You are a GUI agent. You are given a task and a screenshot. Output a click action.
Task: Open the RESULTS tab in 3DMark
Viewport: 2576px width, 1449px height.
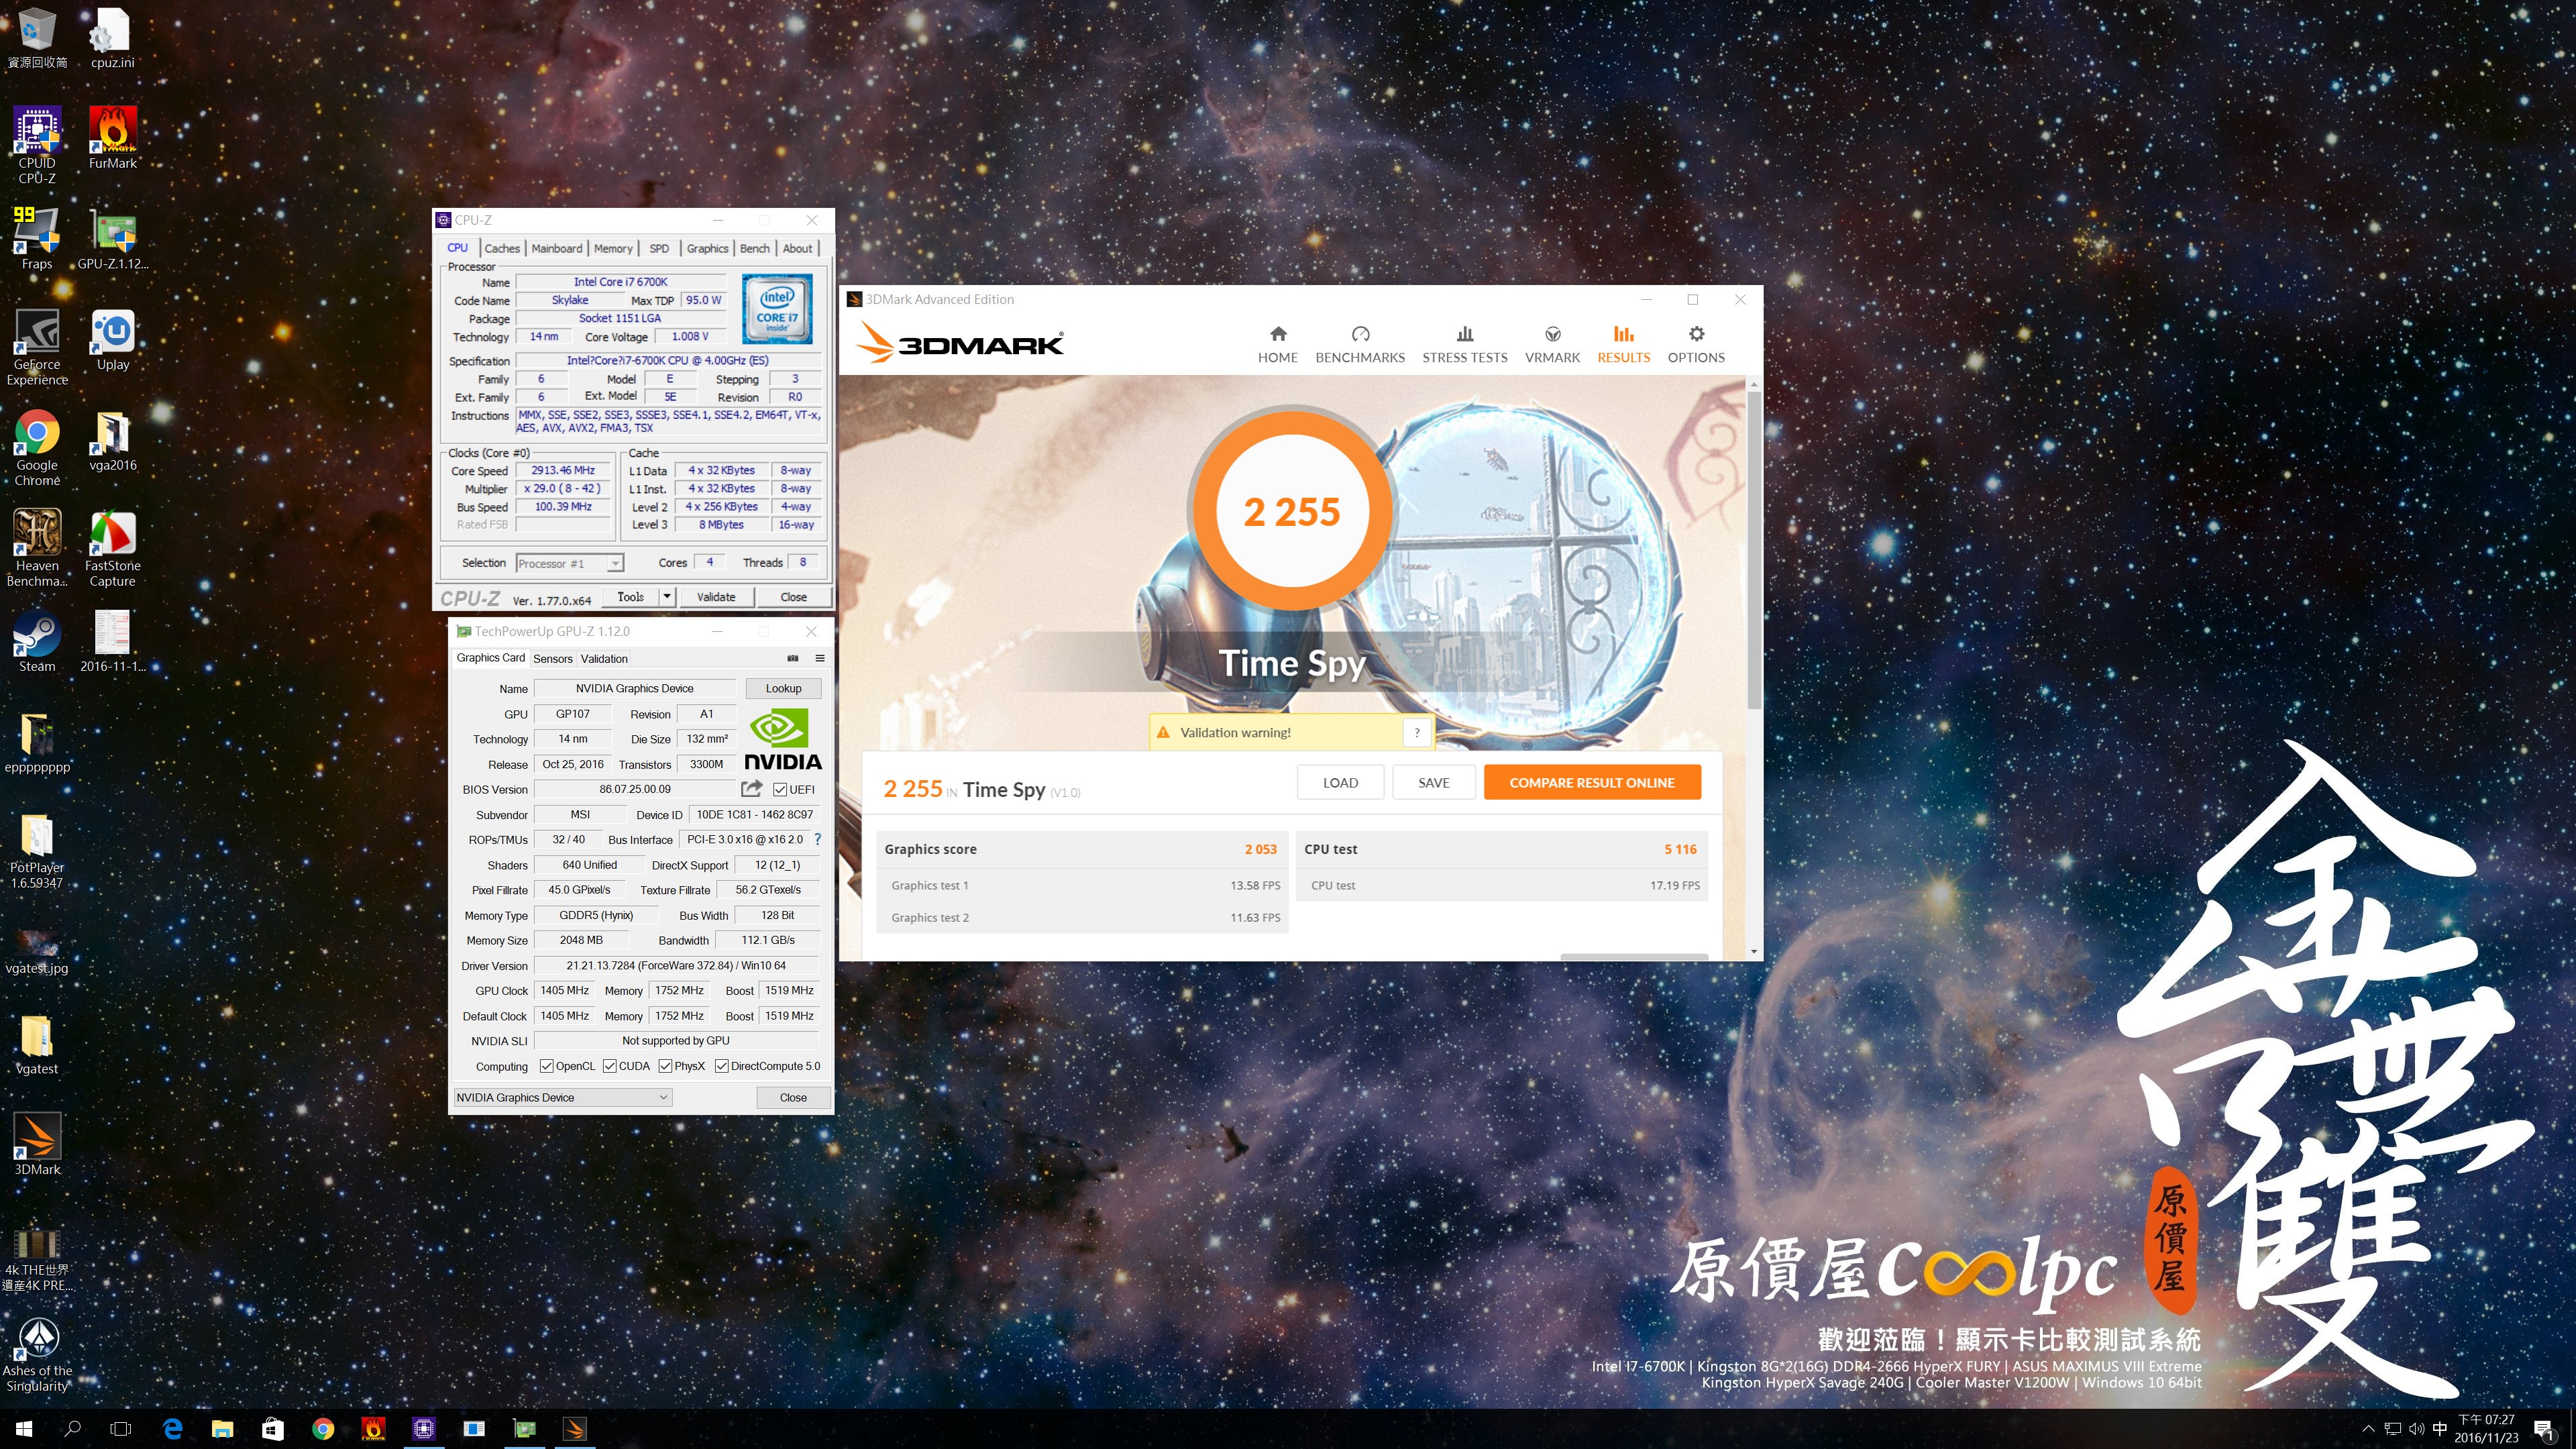tap(1623, 344)
